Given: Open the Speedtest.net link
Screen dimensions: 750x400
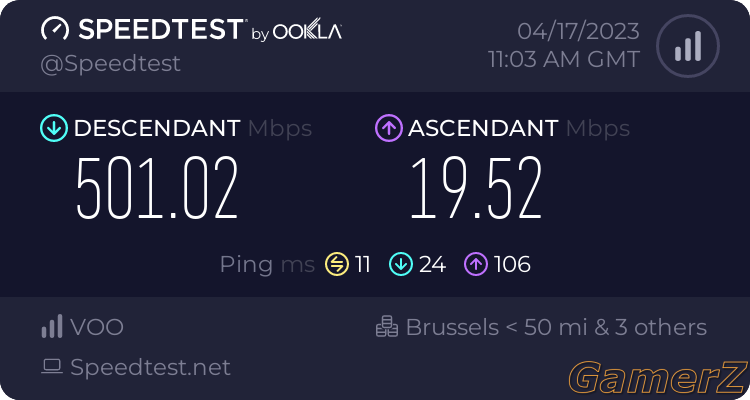Looking at the screenshot, I should [150, 367].
